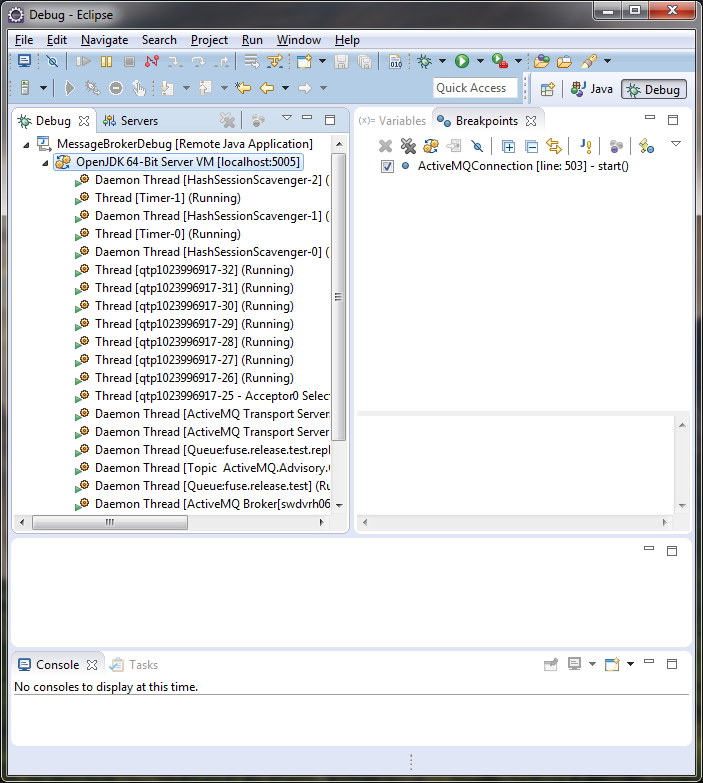The height and width of the screenshot is (783, 703).
Task: Open the External Tools dropdown arrow
Action: coord(518,61)
